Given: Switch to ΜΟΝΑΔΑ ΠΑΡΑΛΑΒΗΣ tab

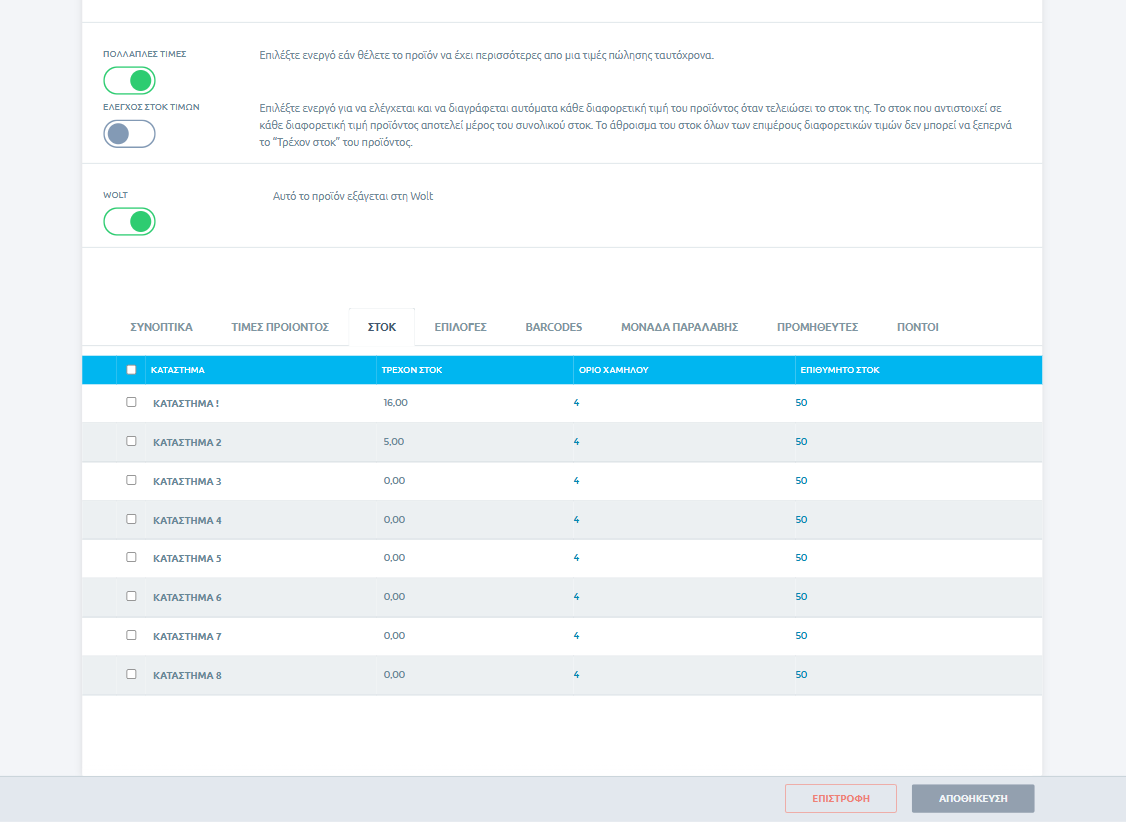Looking at the screenshot, I should (679, 327).
